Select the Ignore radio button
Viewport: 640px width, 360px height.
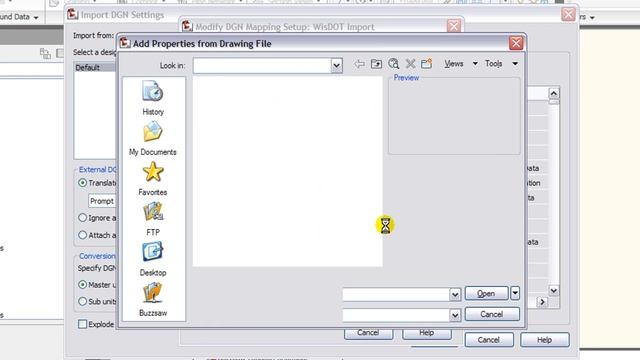click(x=82, y=218)
